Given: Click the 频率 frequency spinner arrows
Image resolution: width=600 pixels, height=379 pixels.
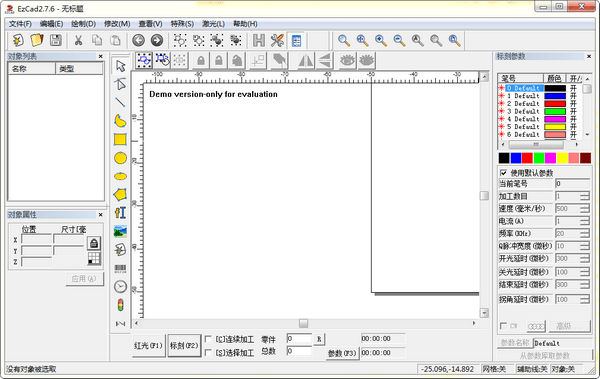Looking at the screenshot, I should pos(585,234).
